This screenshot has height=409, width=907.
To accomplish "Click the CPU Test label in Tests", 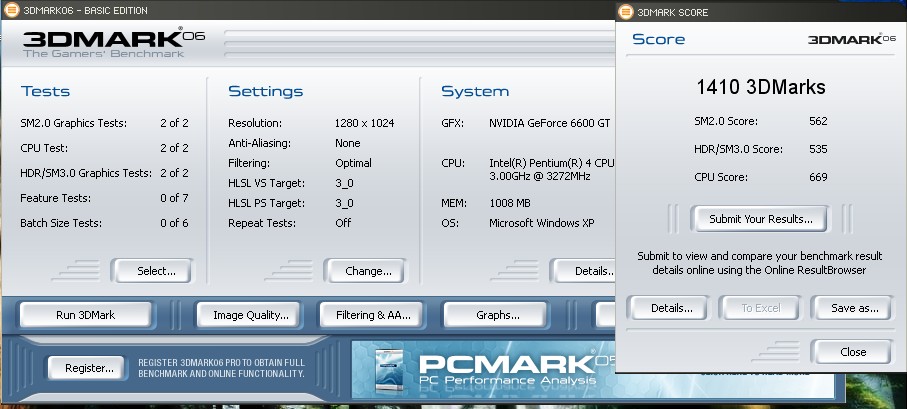I will pos(44,148).
